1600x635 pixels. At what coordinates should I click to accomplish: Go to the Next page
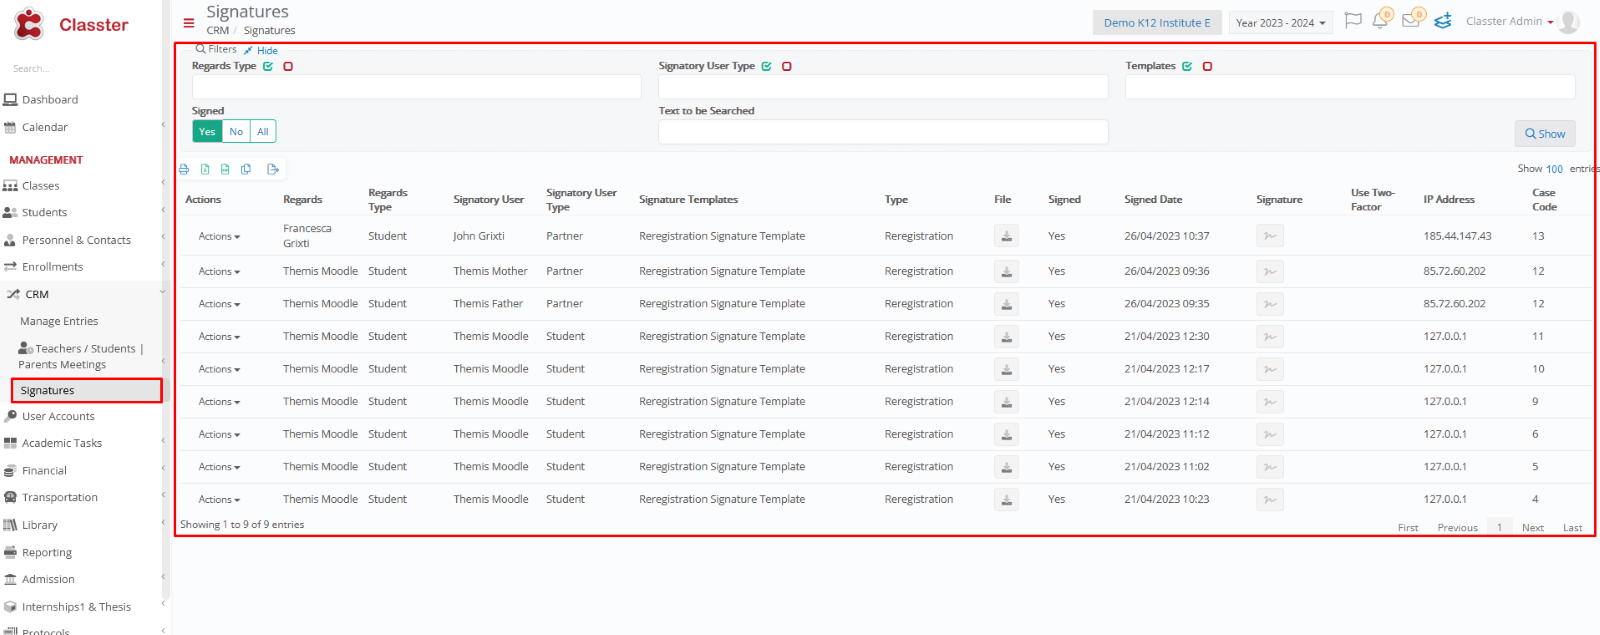pos(1533,527)
